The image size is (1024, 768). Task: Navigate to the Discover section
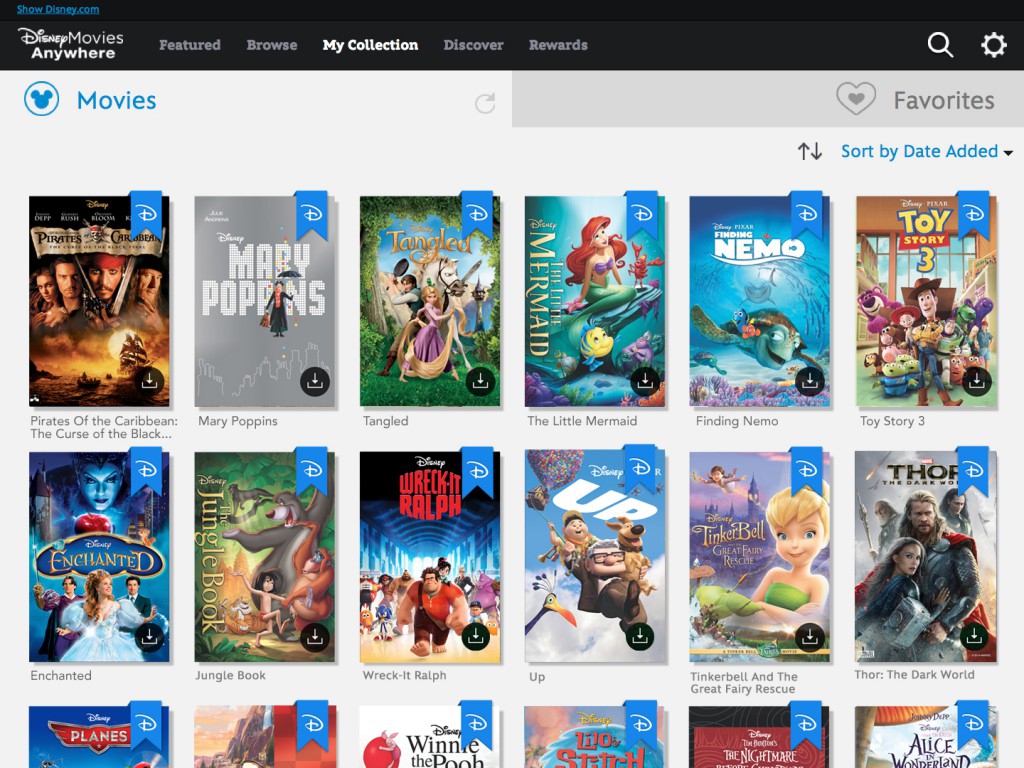coord(473,45)
